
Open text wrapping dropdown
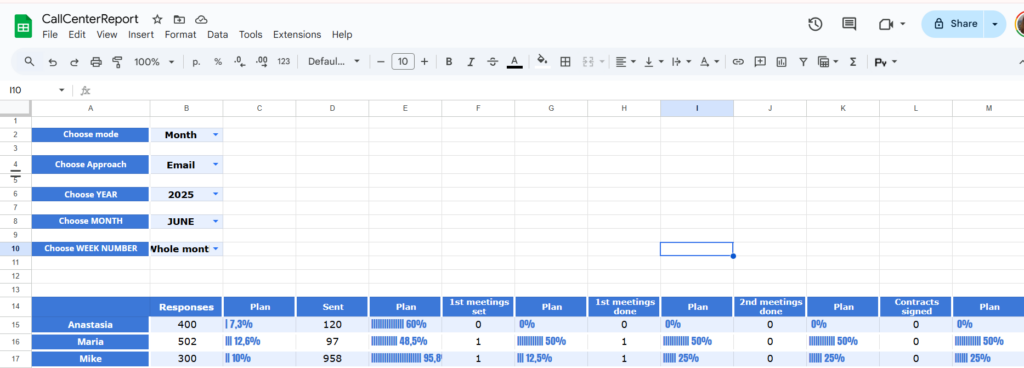point(682,62)
